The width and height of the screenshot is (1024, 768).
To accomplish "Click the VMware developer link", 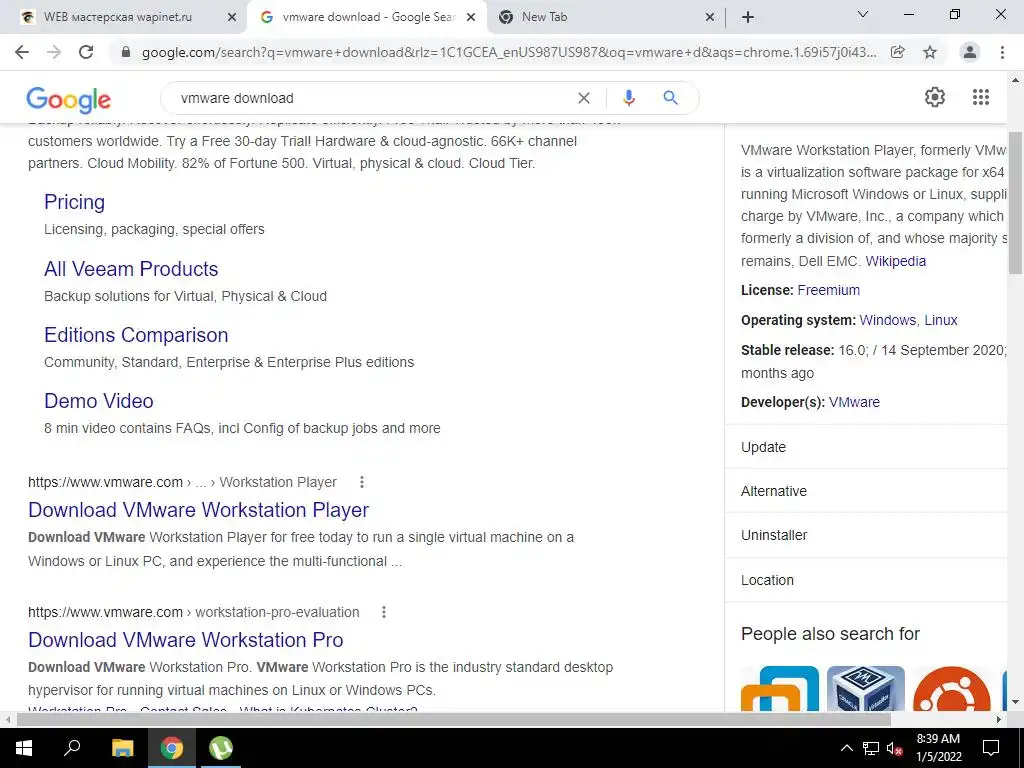I will [854, 402].
